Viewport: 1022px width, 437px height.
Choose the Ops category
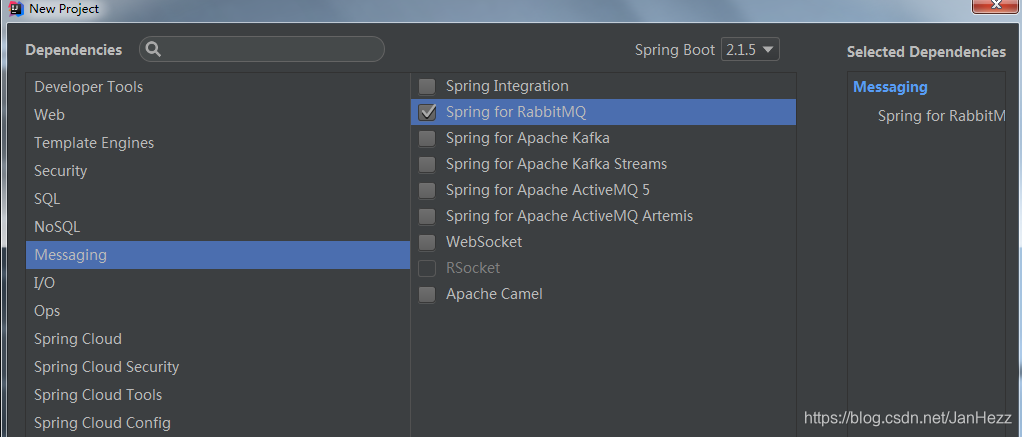(x=218, y=311)
